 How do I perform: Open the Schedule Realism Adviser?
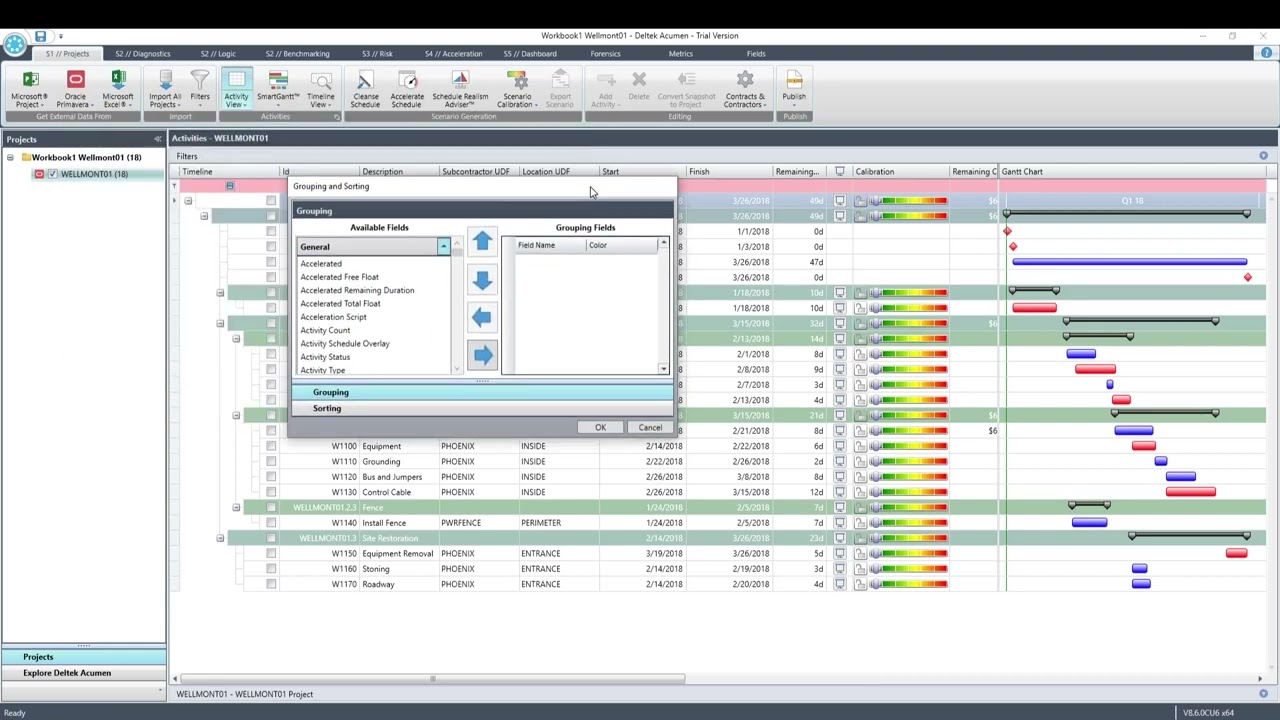[x=460, y=89]
